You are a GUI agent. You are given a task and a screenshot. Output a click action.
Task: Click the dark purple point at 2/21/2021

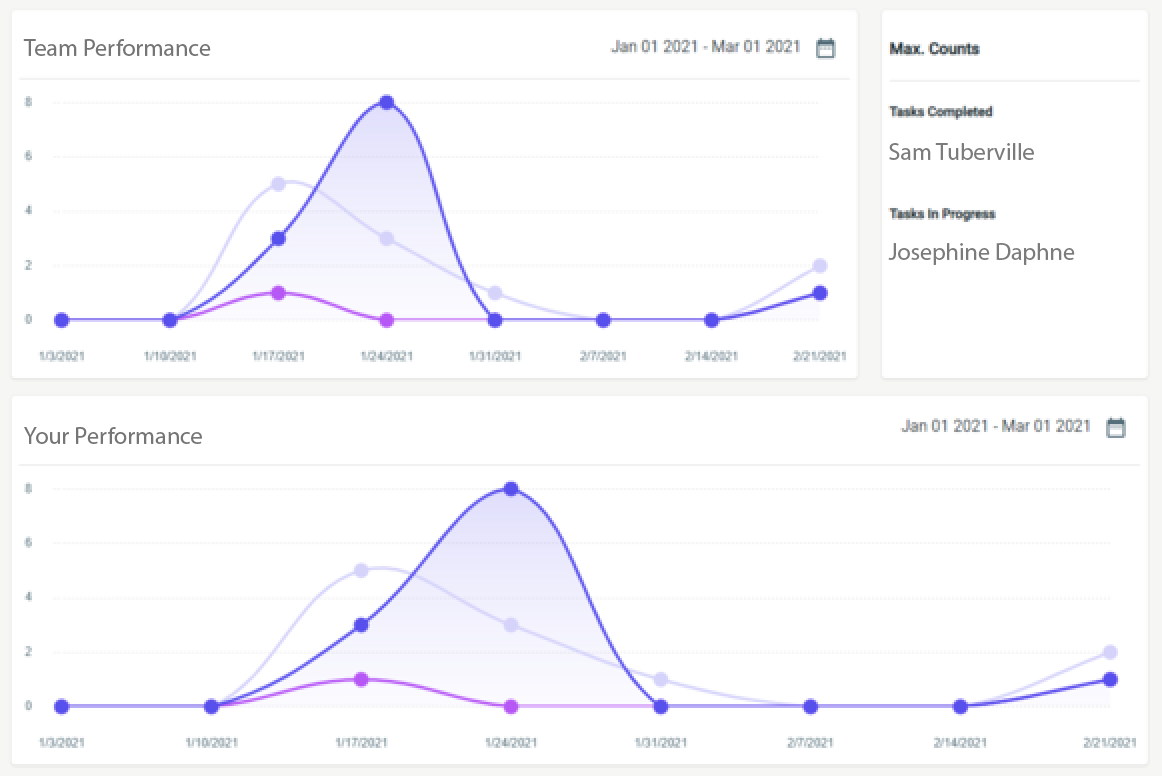point(819,293)
